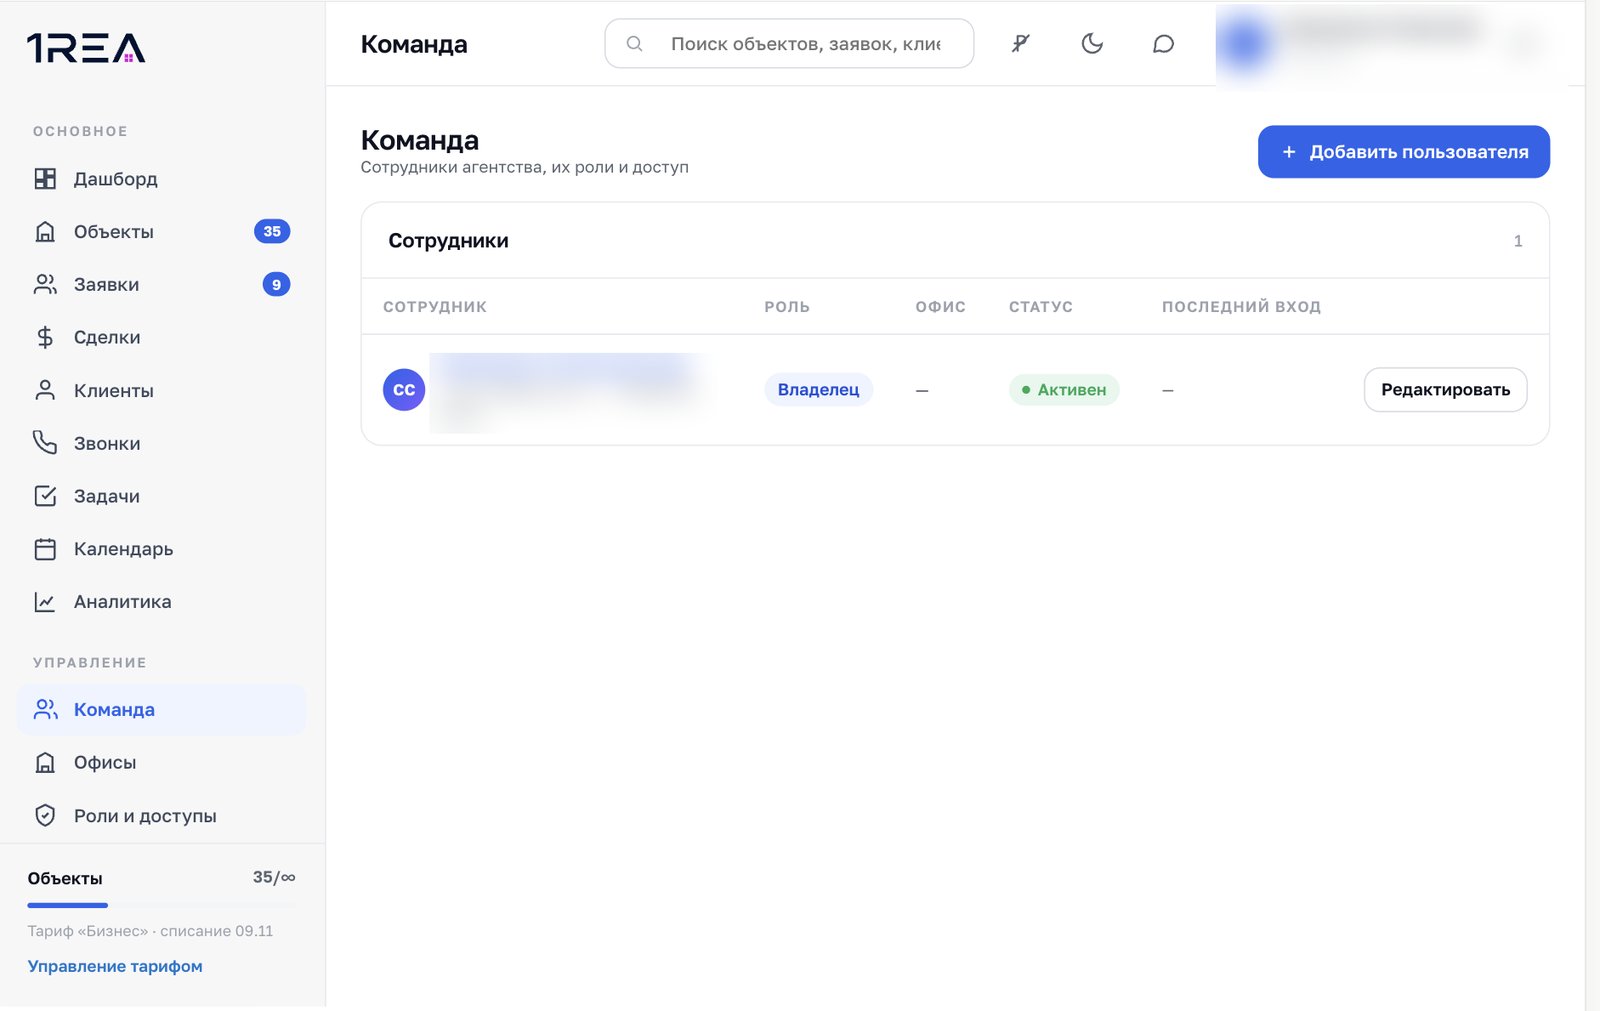Image resolution: width=1600 pixels, height=1011 pixels.
Task: Open Звонки in the sidebar
Action: click(161, 443)
